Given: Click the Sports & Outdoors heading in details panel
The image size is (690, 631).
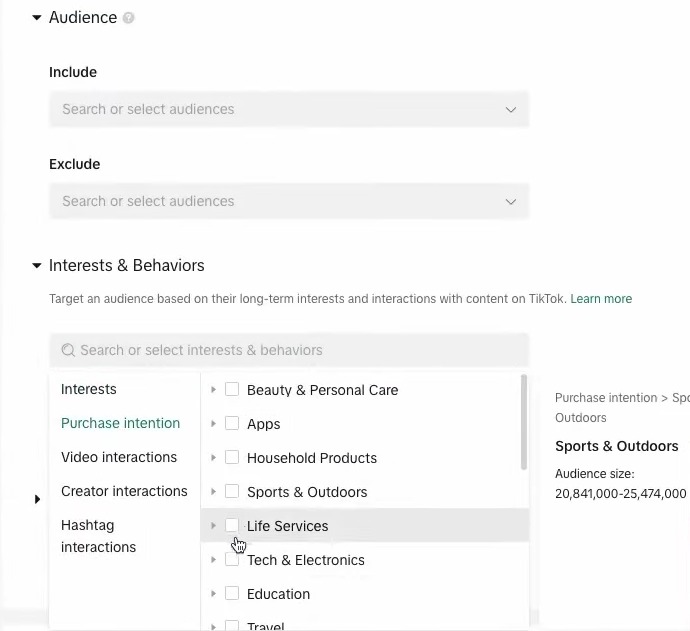Looking at the screenshot, I should 617,446.
